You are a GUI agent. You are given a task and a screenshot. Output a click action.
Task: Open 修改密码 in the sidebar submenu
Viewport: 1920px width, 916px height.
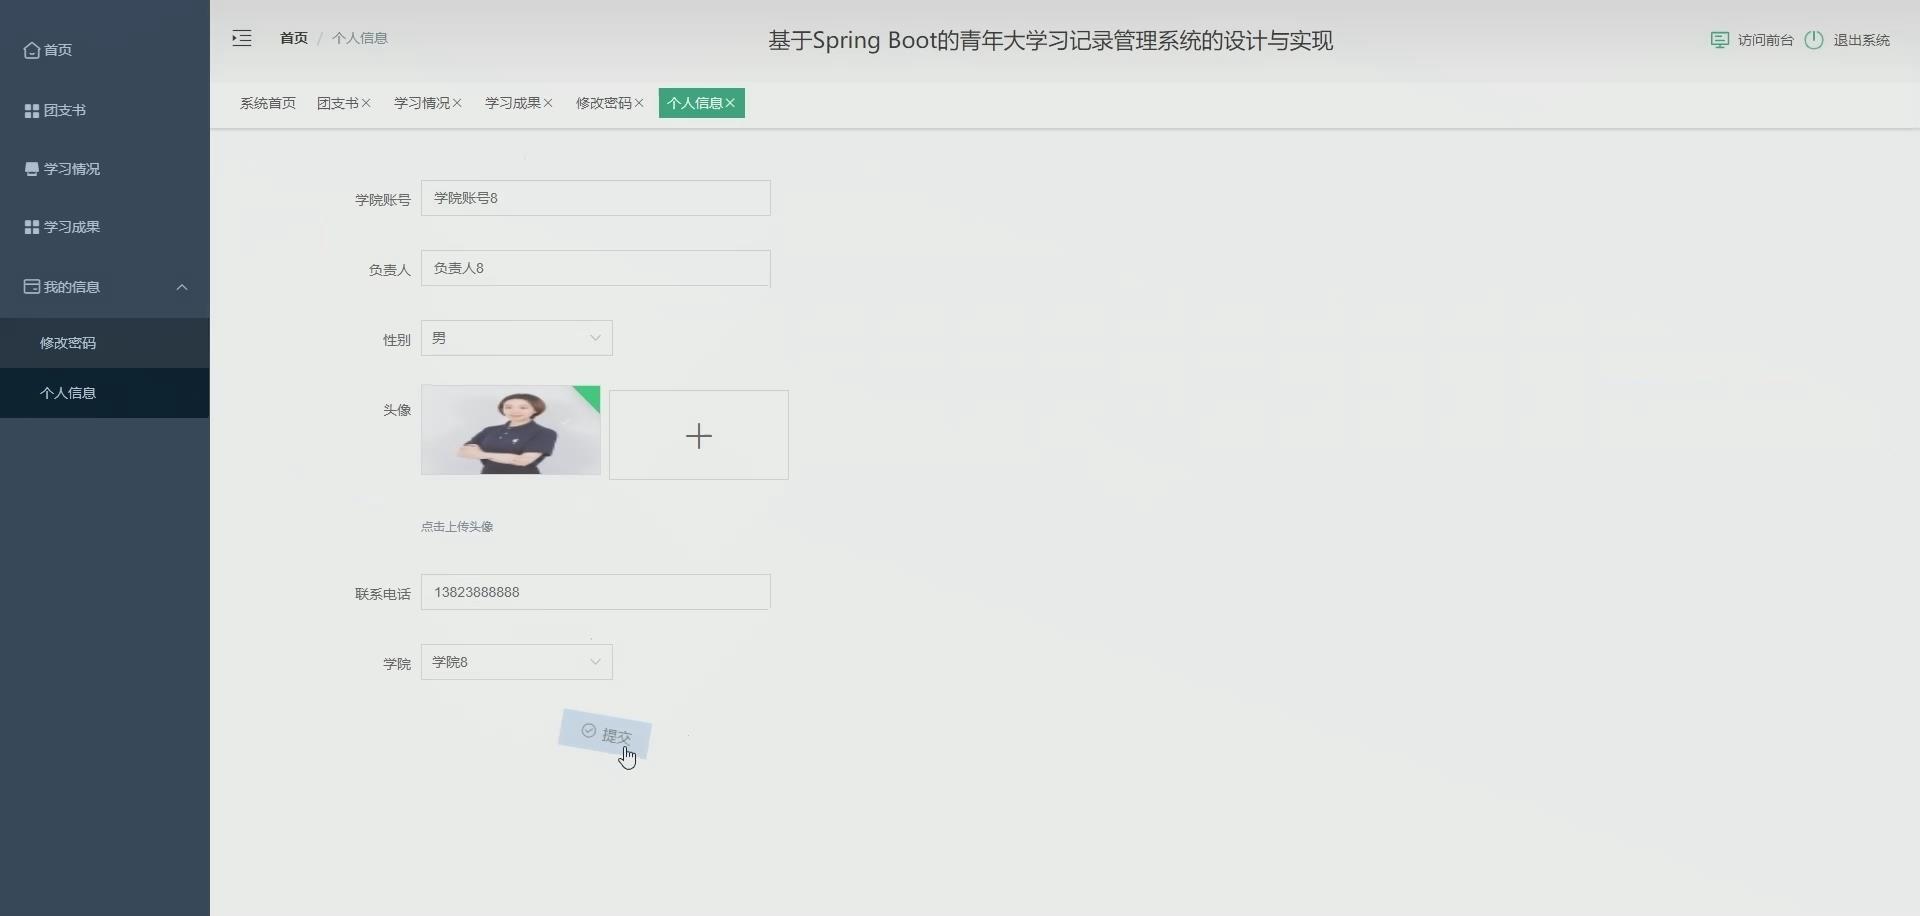click(105, 343)
